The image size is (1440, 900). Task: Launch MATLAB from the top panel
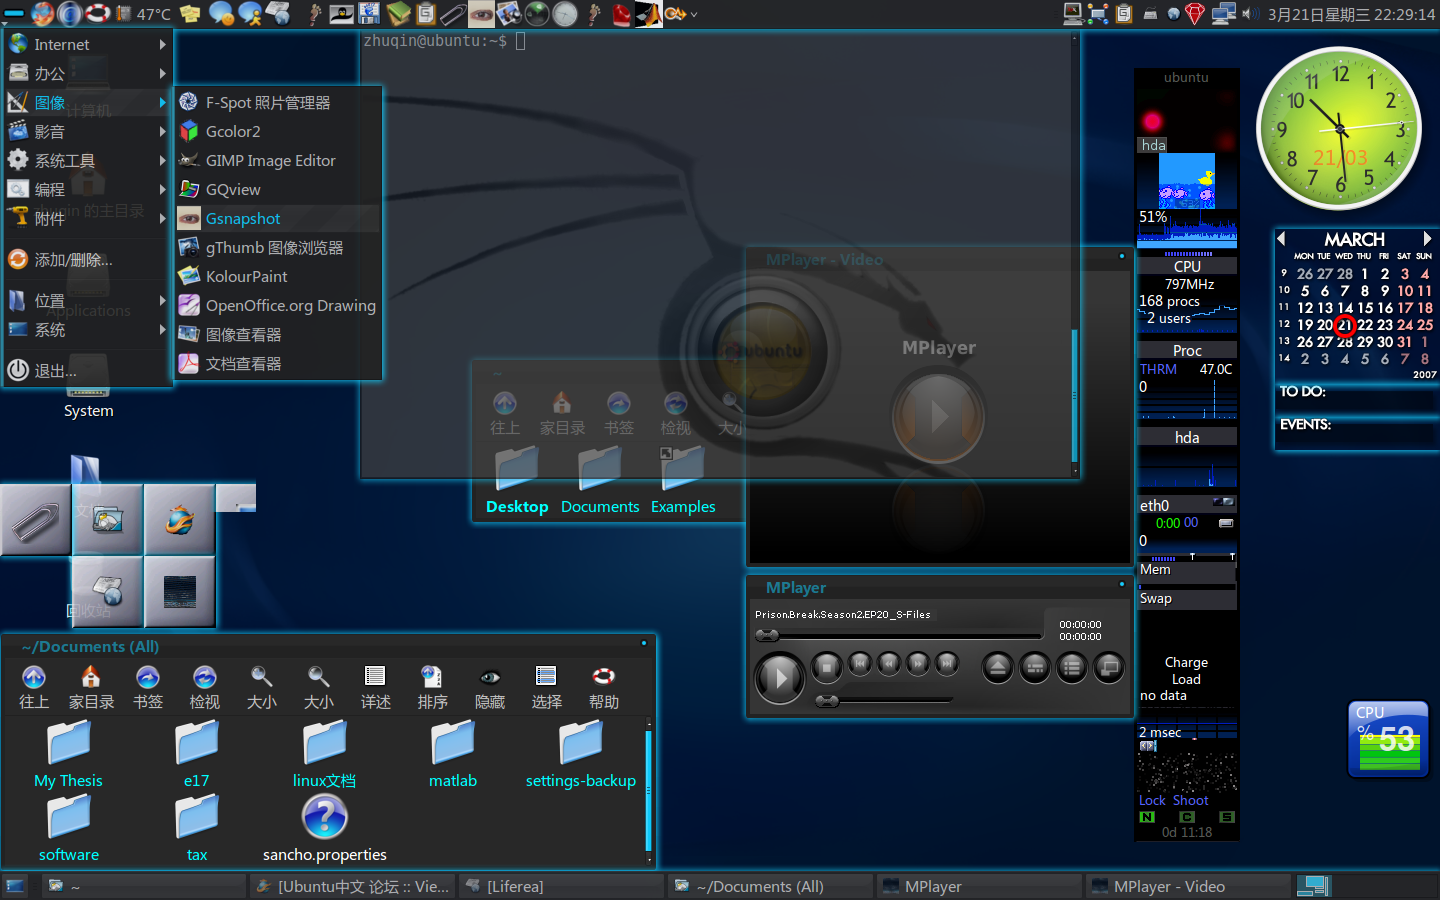coord(648,14)
